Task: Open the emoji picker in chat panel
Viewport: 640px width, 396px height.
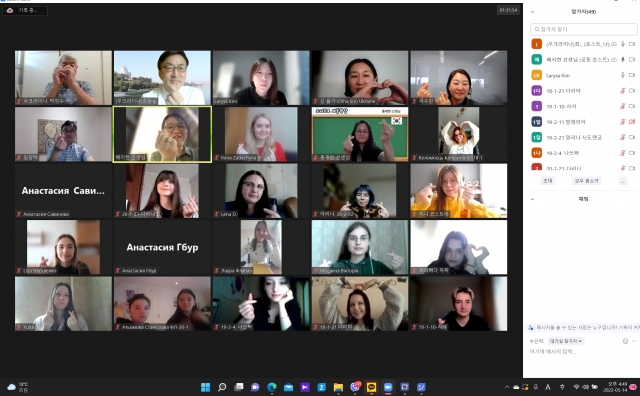Action: pyautogui.click(x=625, y=341)
